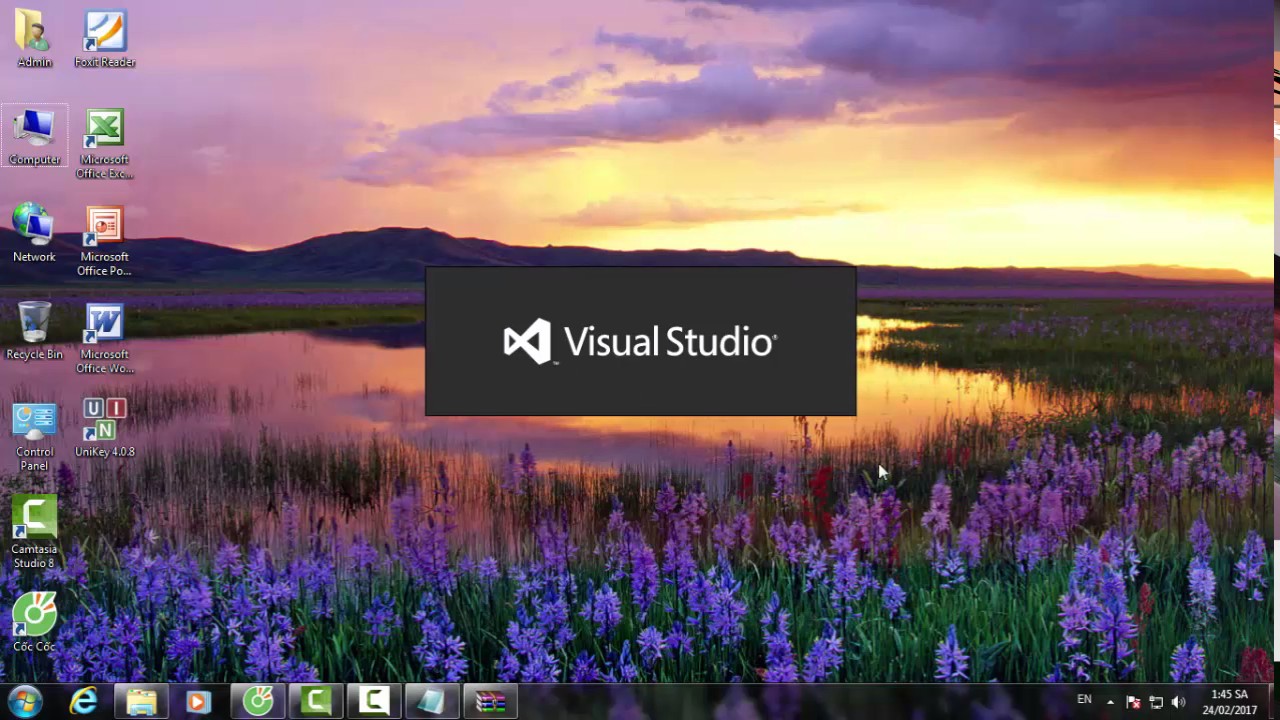
Task: Select the Computer desktop icon
Action: 34,136
